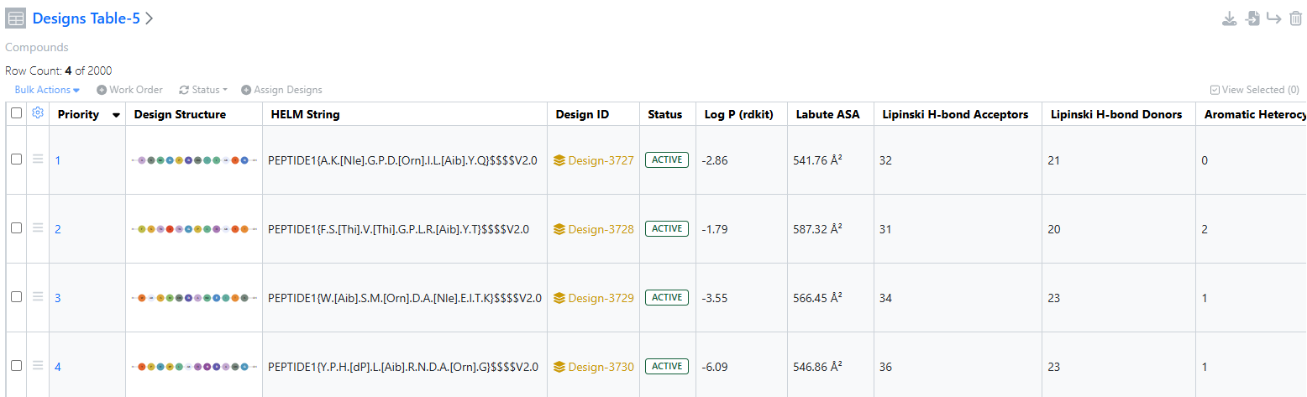Click the Work Order button
Screen dimensions: 1307x397
click(x=129, y=90)
